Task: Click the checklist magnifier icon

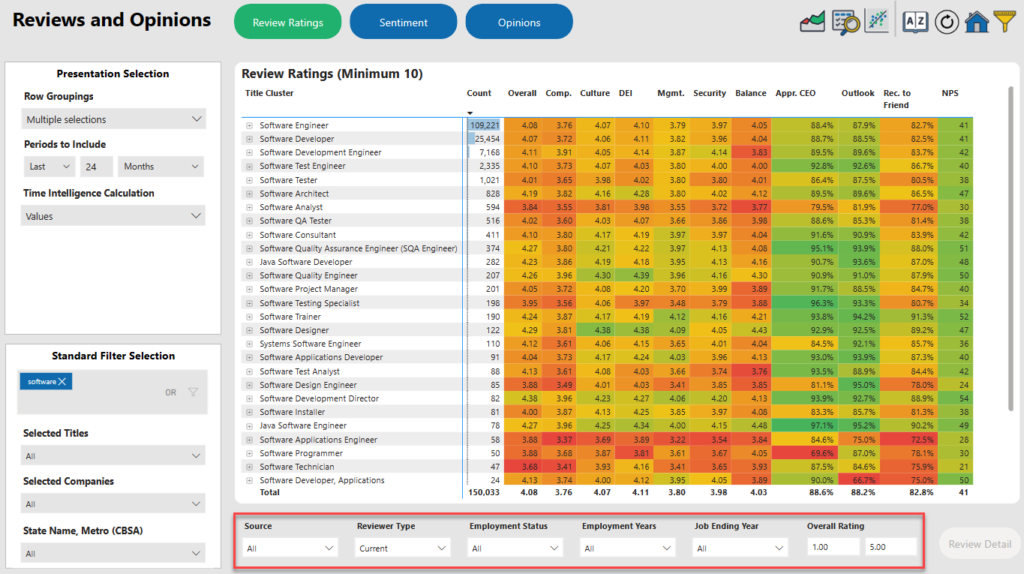Action: pos(845,21)
